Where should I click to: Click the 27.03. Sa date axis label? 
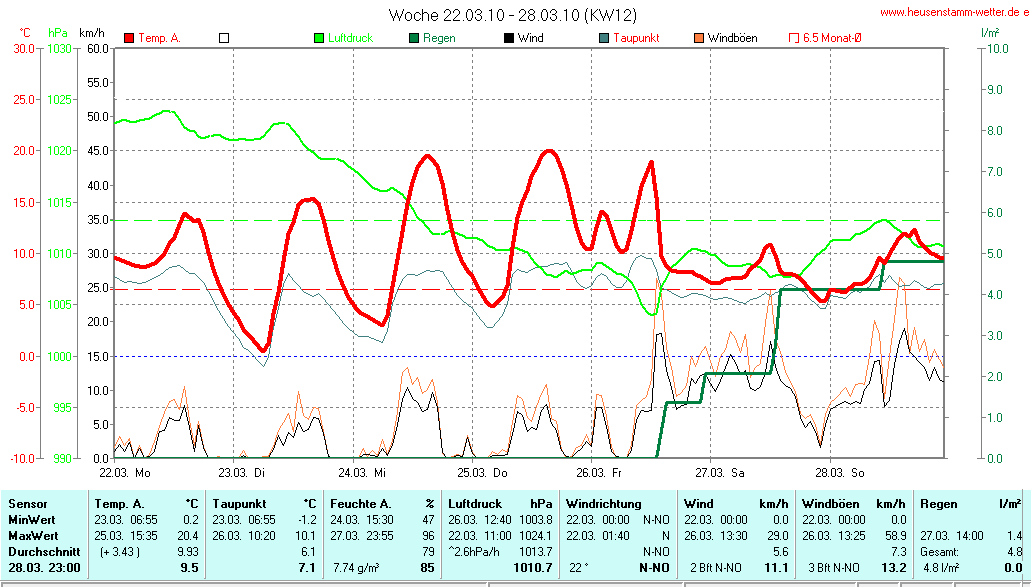point(722,471)
